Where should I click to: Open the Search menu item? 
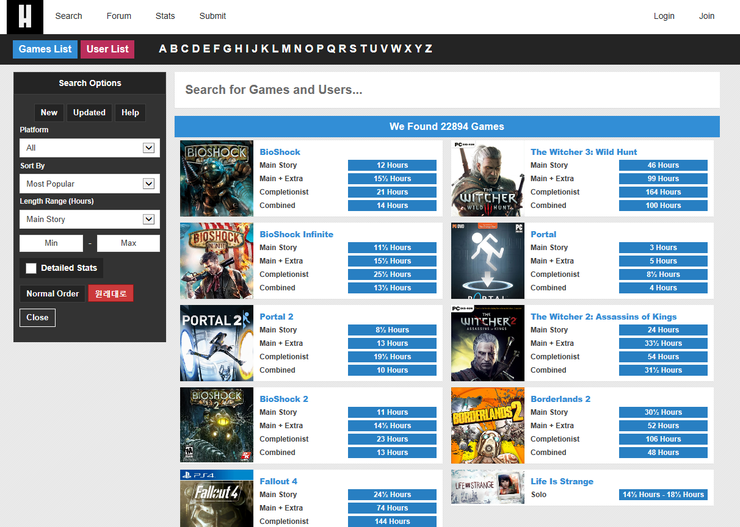68,16
